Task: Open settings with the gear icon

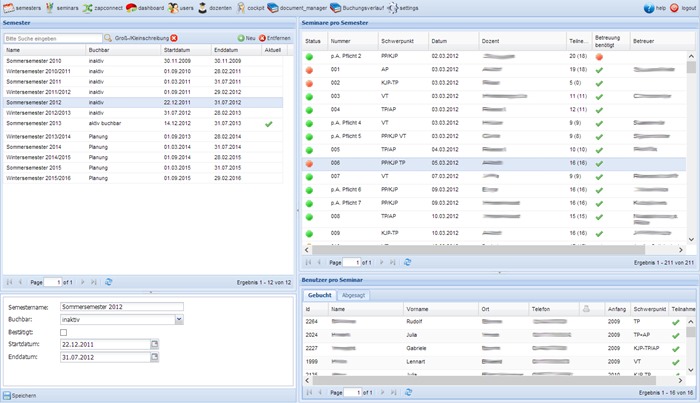Action: click(403, 8)
